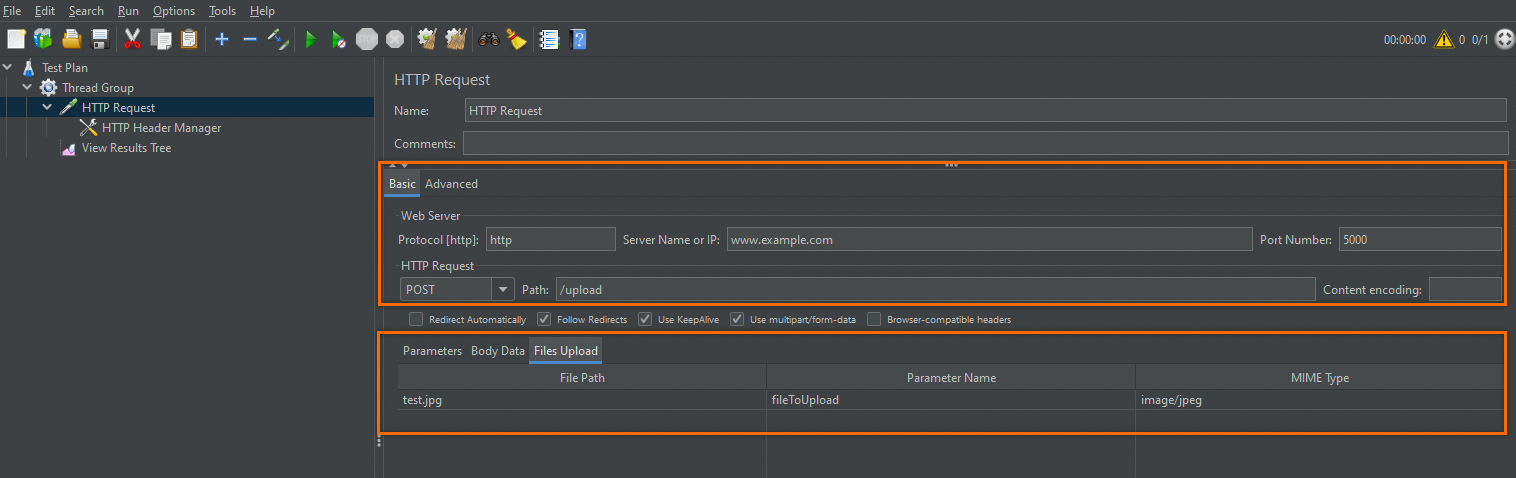Click the Cut scissors icon
Viewport: 1516px width, 478px height.
pos(132,39)
